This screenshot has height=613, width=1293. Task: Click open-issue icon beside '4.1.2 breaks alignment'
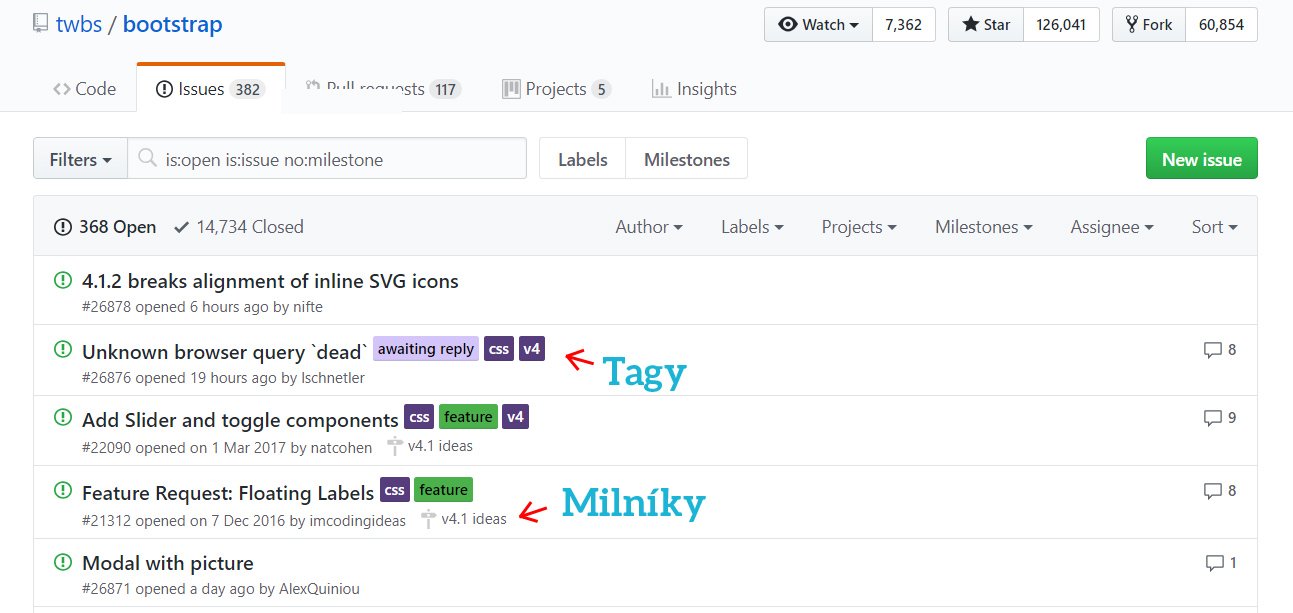pos(63,280)
